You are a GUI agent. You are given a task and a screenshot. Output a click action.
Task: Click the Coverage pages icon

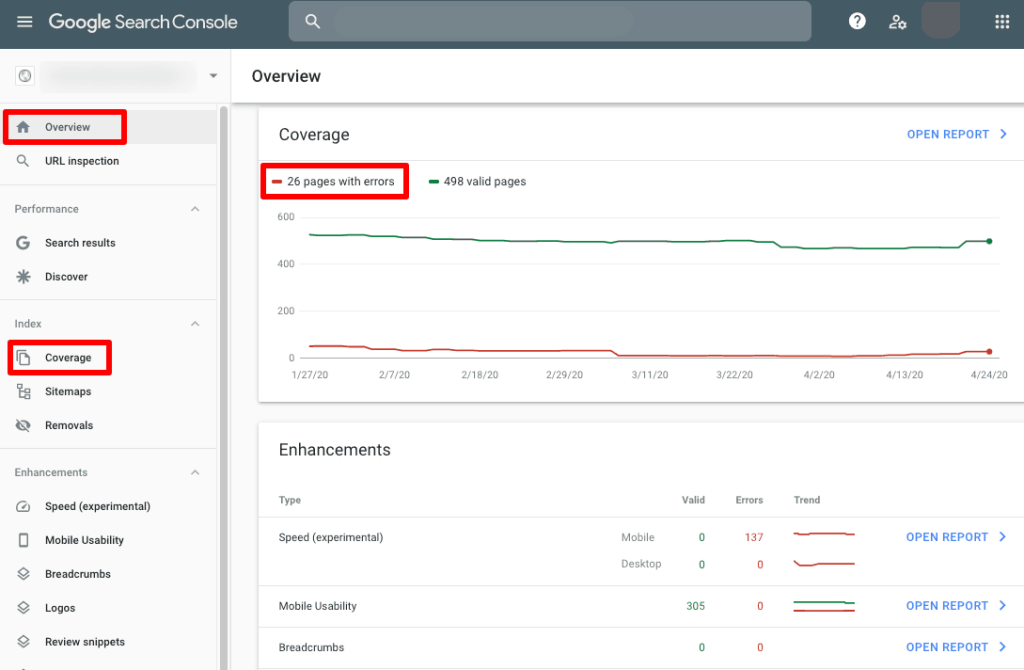pyautogui.click(x=24, y=358)
